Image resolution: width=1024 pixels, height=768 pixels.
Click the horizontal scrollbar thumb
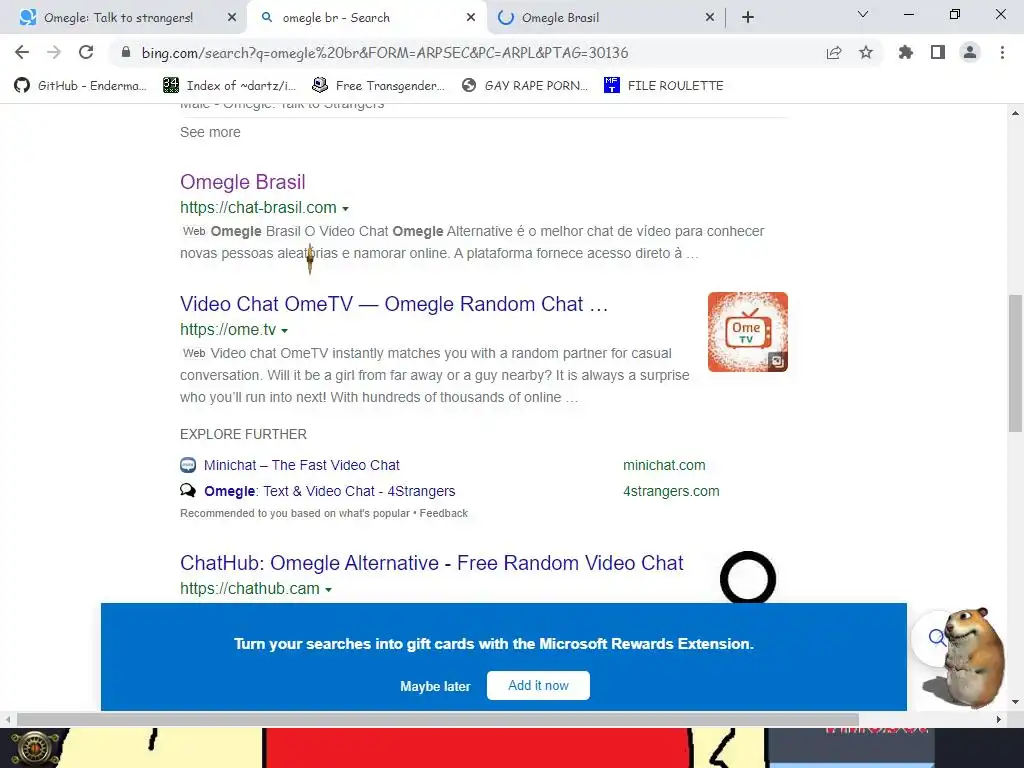tap(438, 719)
